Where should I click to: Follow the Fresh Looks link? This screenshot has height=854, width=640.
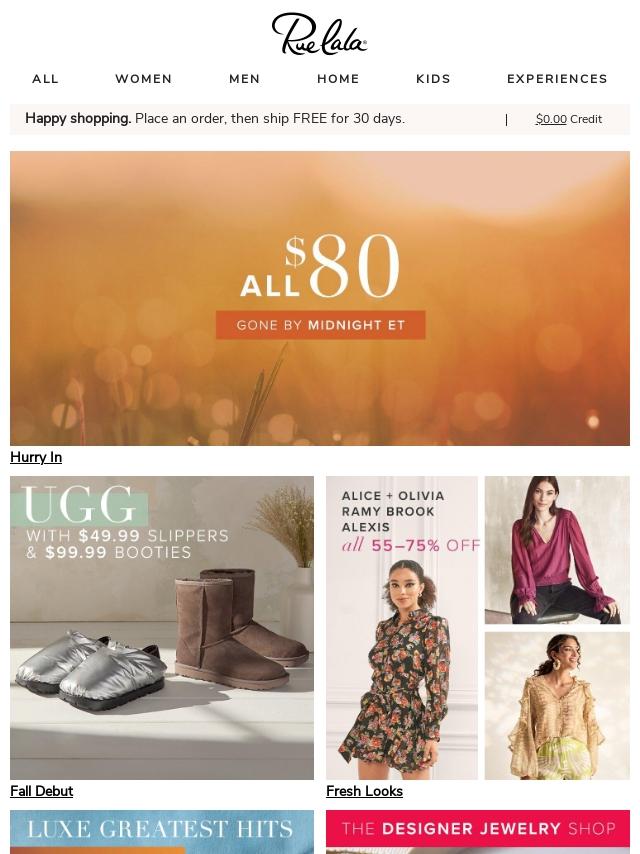click(364, 791)
